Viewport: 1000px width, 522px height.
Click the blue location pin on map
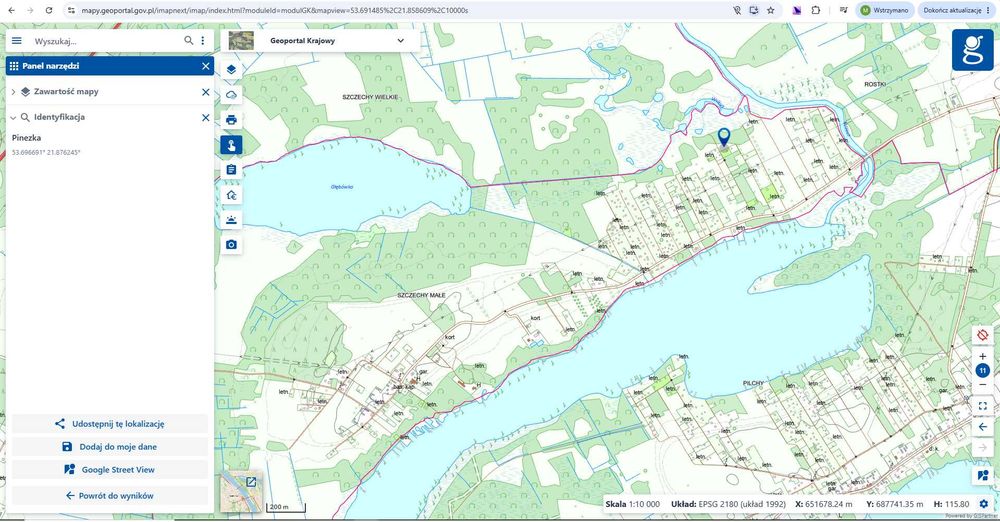(724, 137)
